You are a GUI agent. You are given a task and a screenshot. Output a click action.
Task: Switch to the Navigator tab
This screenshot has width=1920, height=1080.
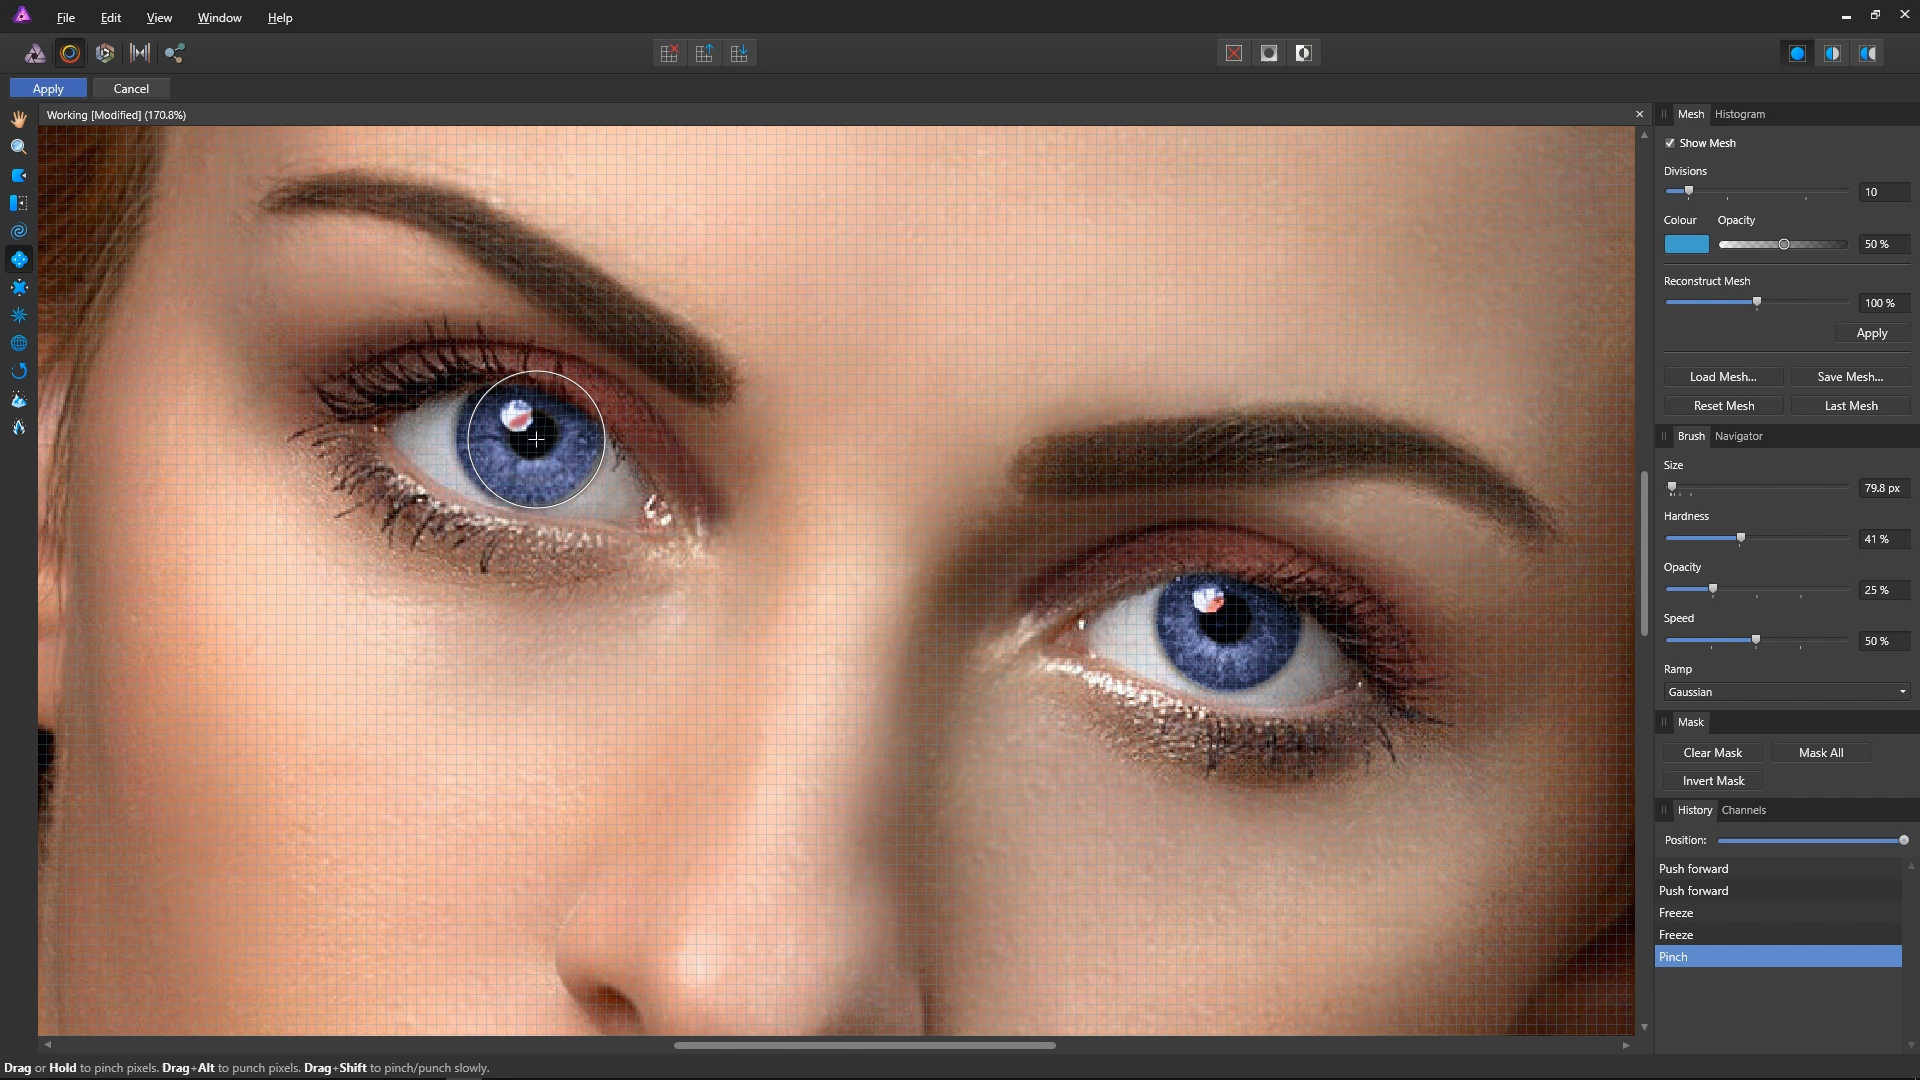(1738, 436)
